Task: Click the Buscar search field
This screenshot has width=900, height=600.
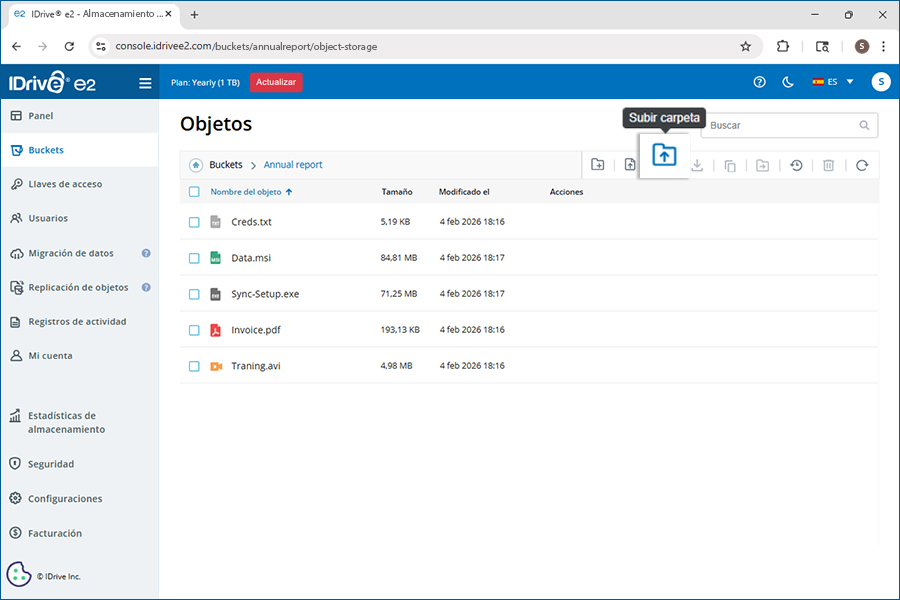Action: point(780,126)
